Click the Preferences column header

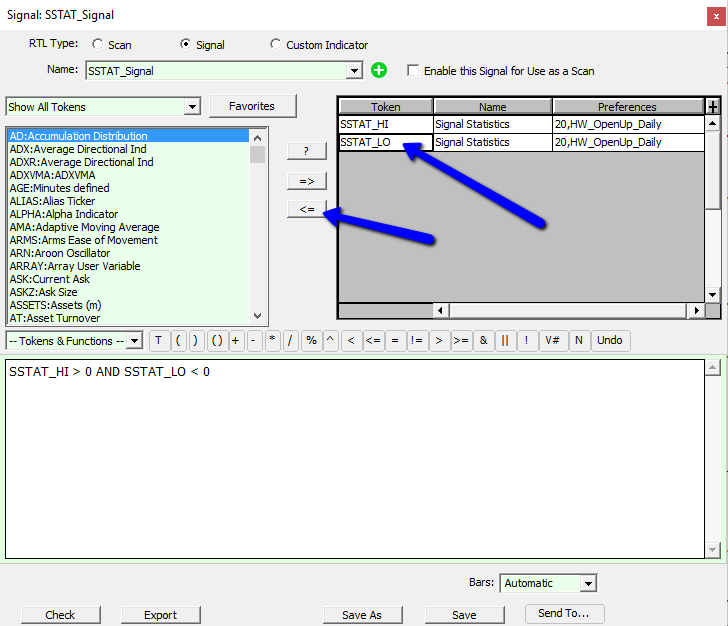628,106
